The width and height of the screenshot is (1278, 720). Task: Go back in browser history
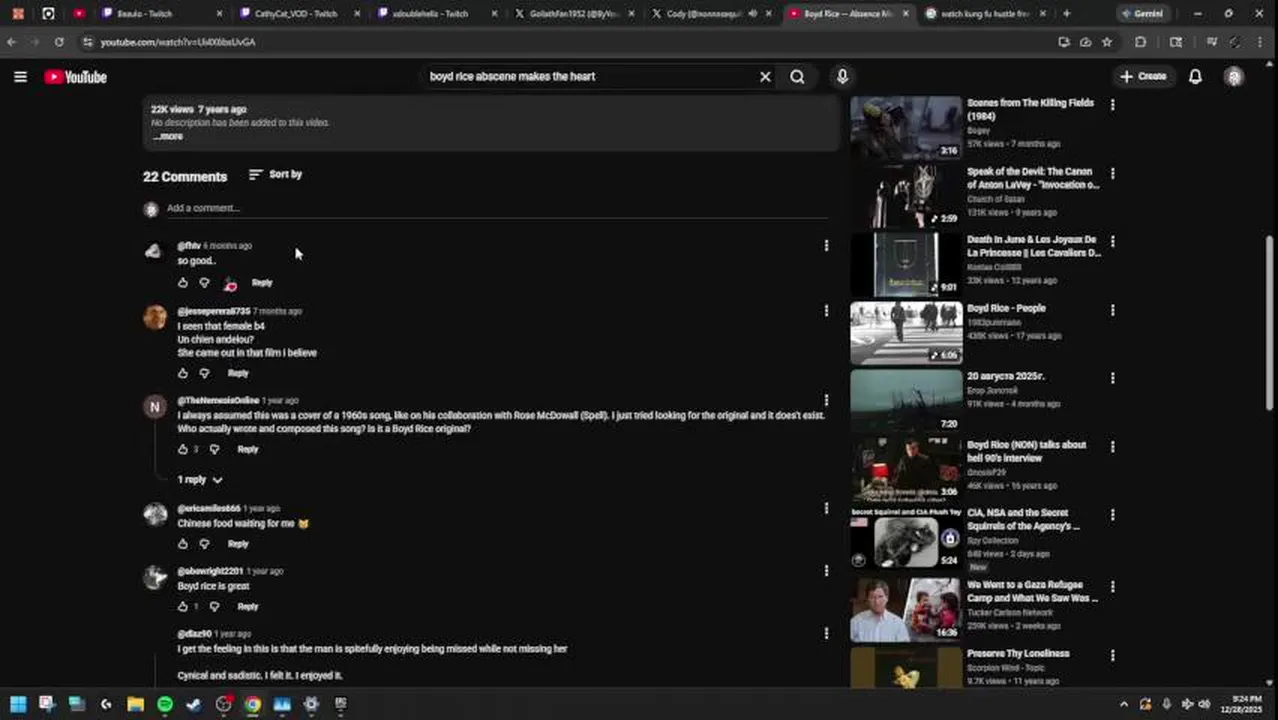(11, 42)
